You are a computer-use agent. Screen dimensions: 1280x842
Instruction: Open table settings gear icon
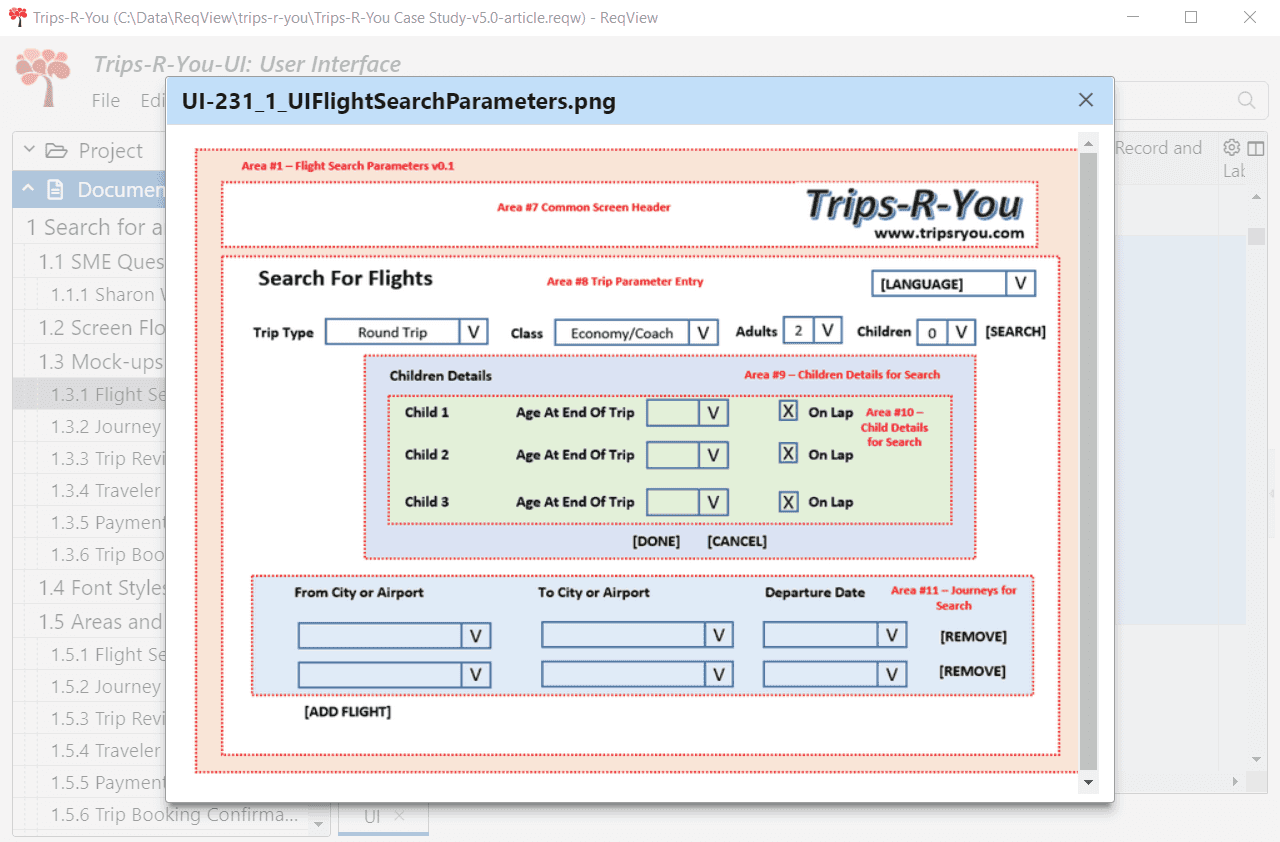pos(1232,148)
